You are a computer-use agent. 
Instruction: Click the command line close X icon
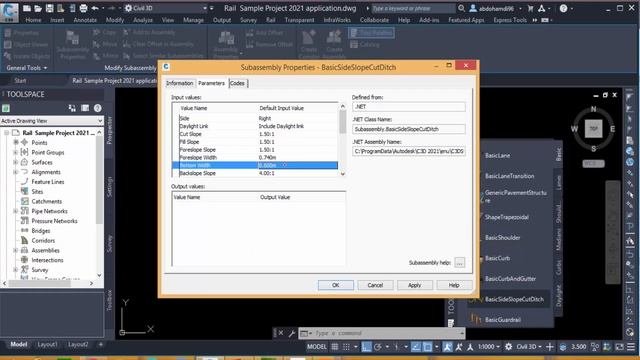coord(281,333)
